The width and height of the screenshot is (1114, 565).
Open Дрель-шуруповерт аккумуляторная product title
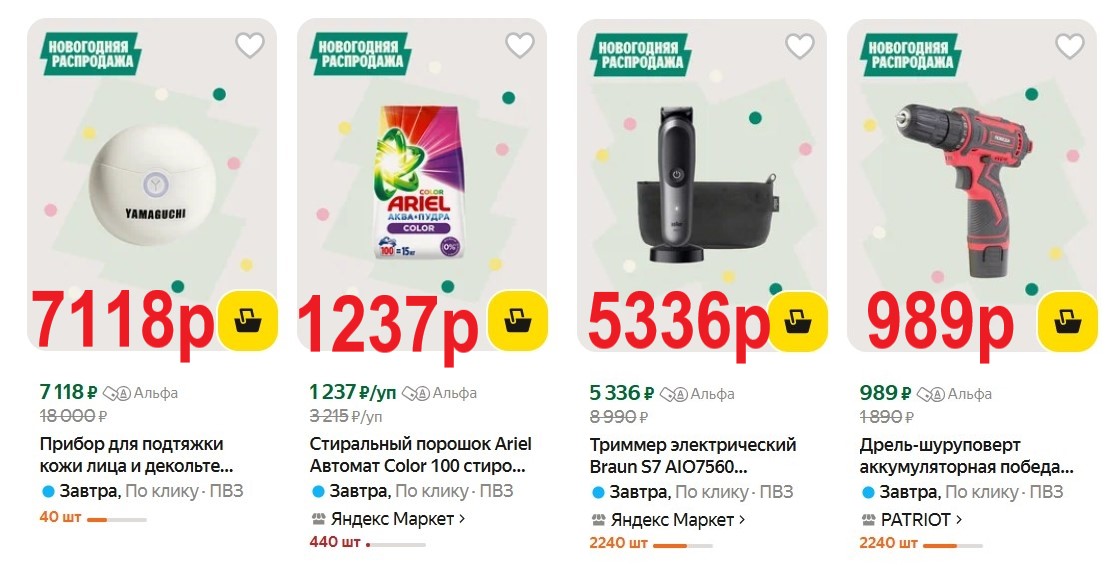click(966, 456)
